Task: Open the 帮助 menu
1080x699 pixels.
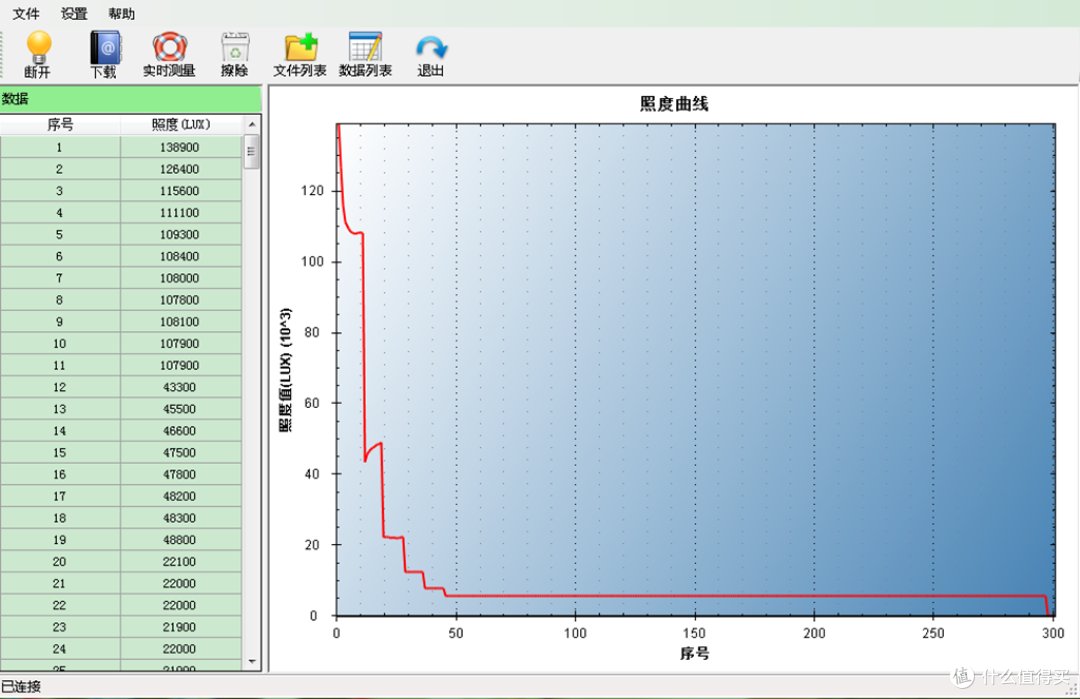Action: 122,14
